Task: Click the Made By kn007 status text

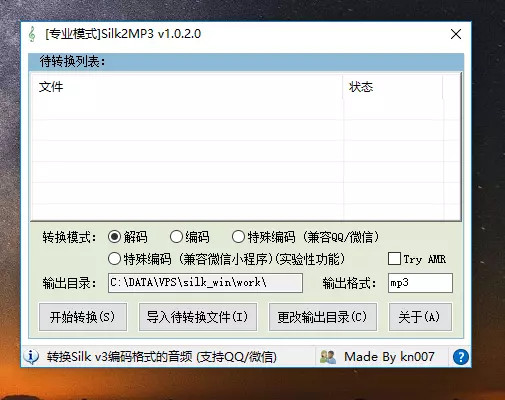Action: (x=389, y=357)
